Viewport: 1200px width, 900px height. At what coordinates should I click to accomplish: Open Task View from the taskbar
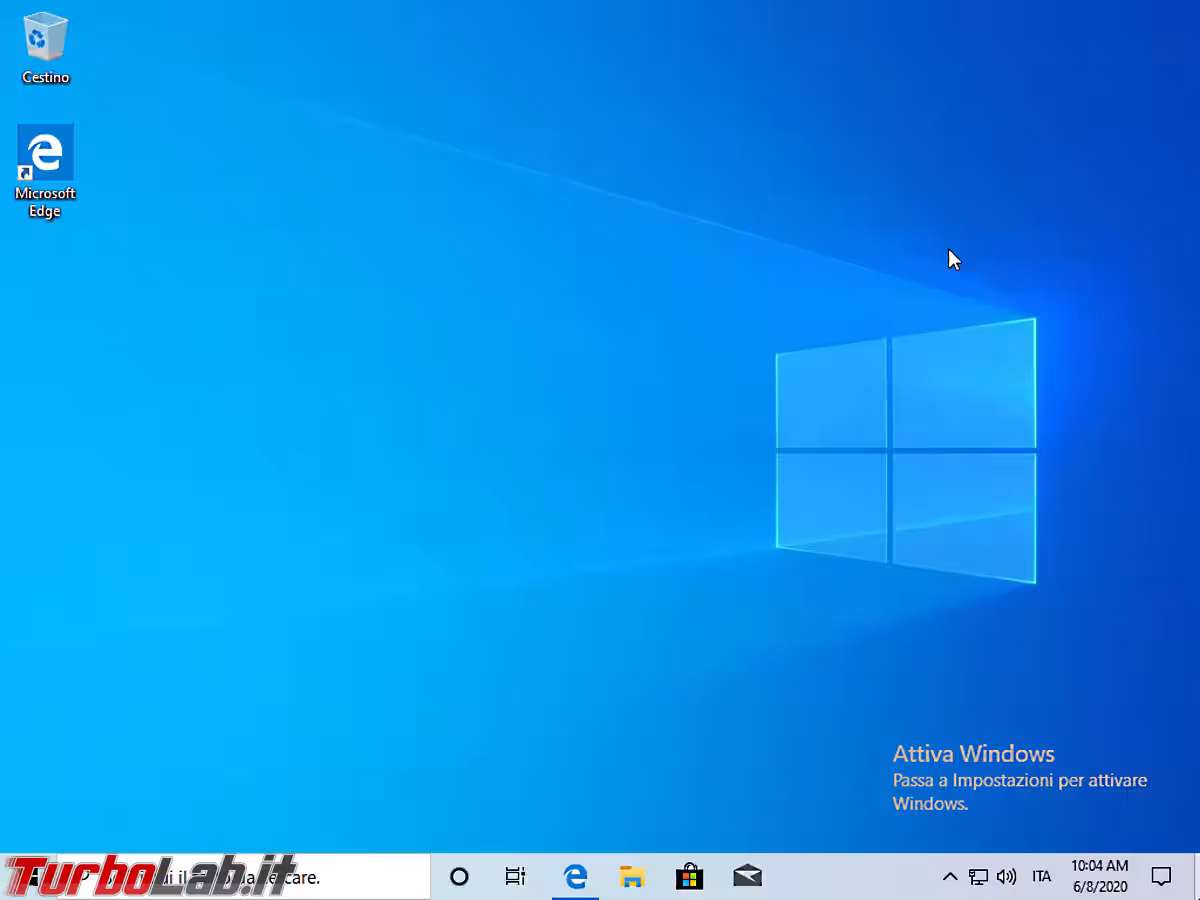click(515, 877)
